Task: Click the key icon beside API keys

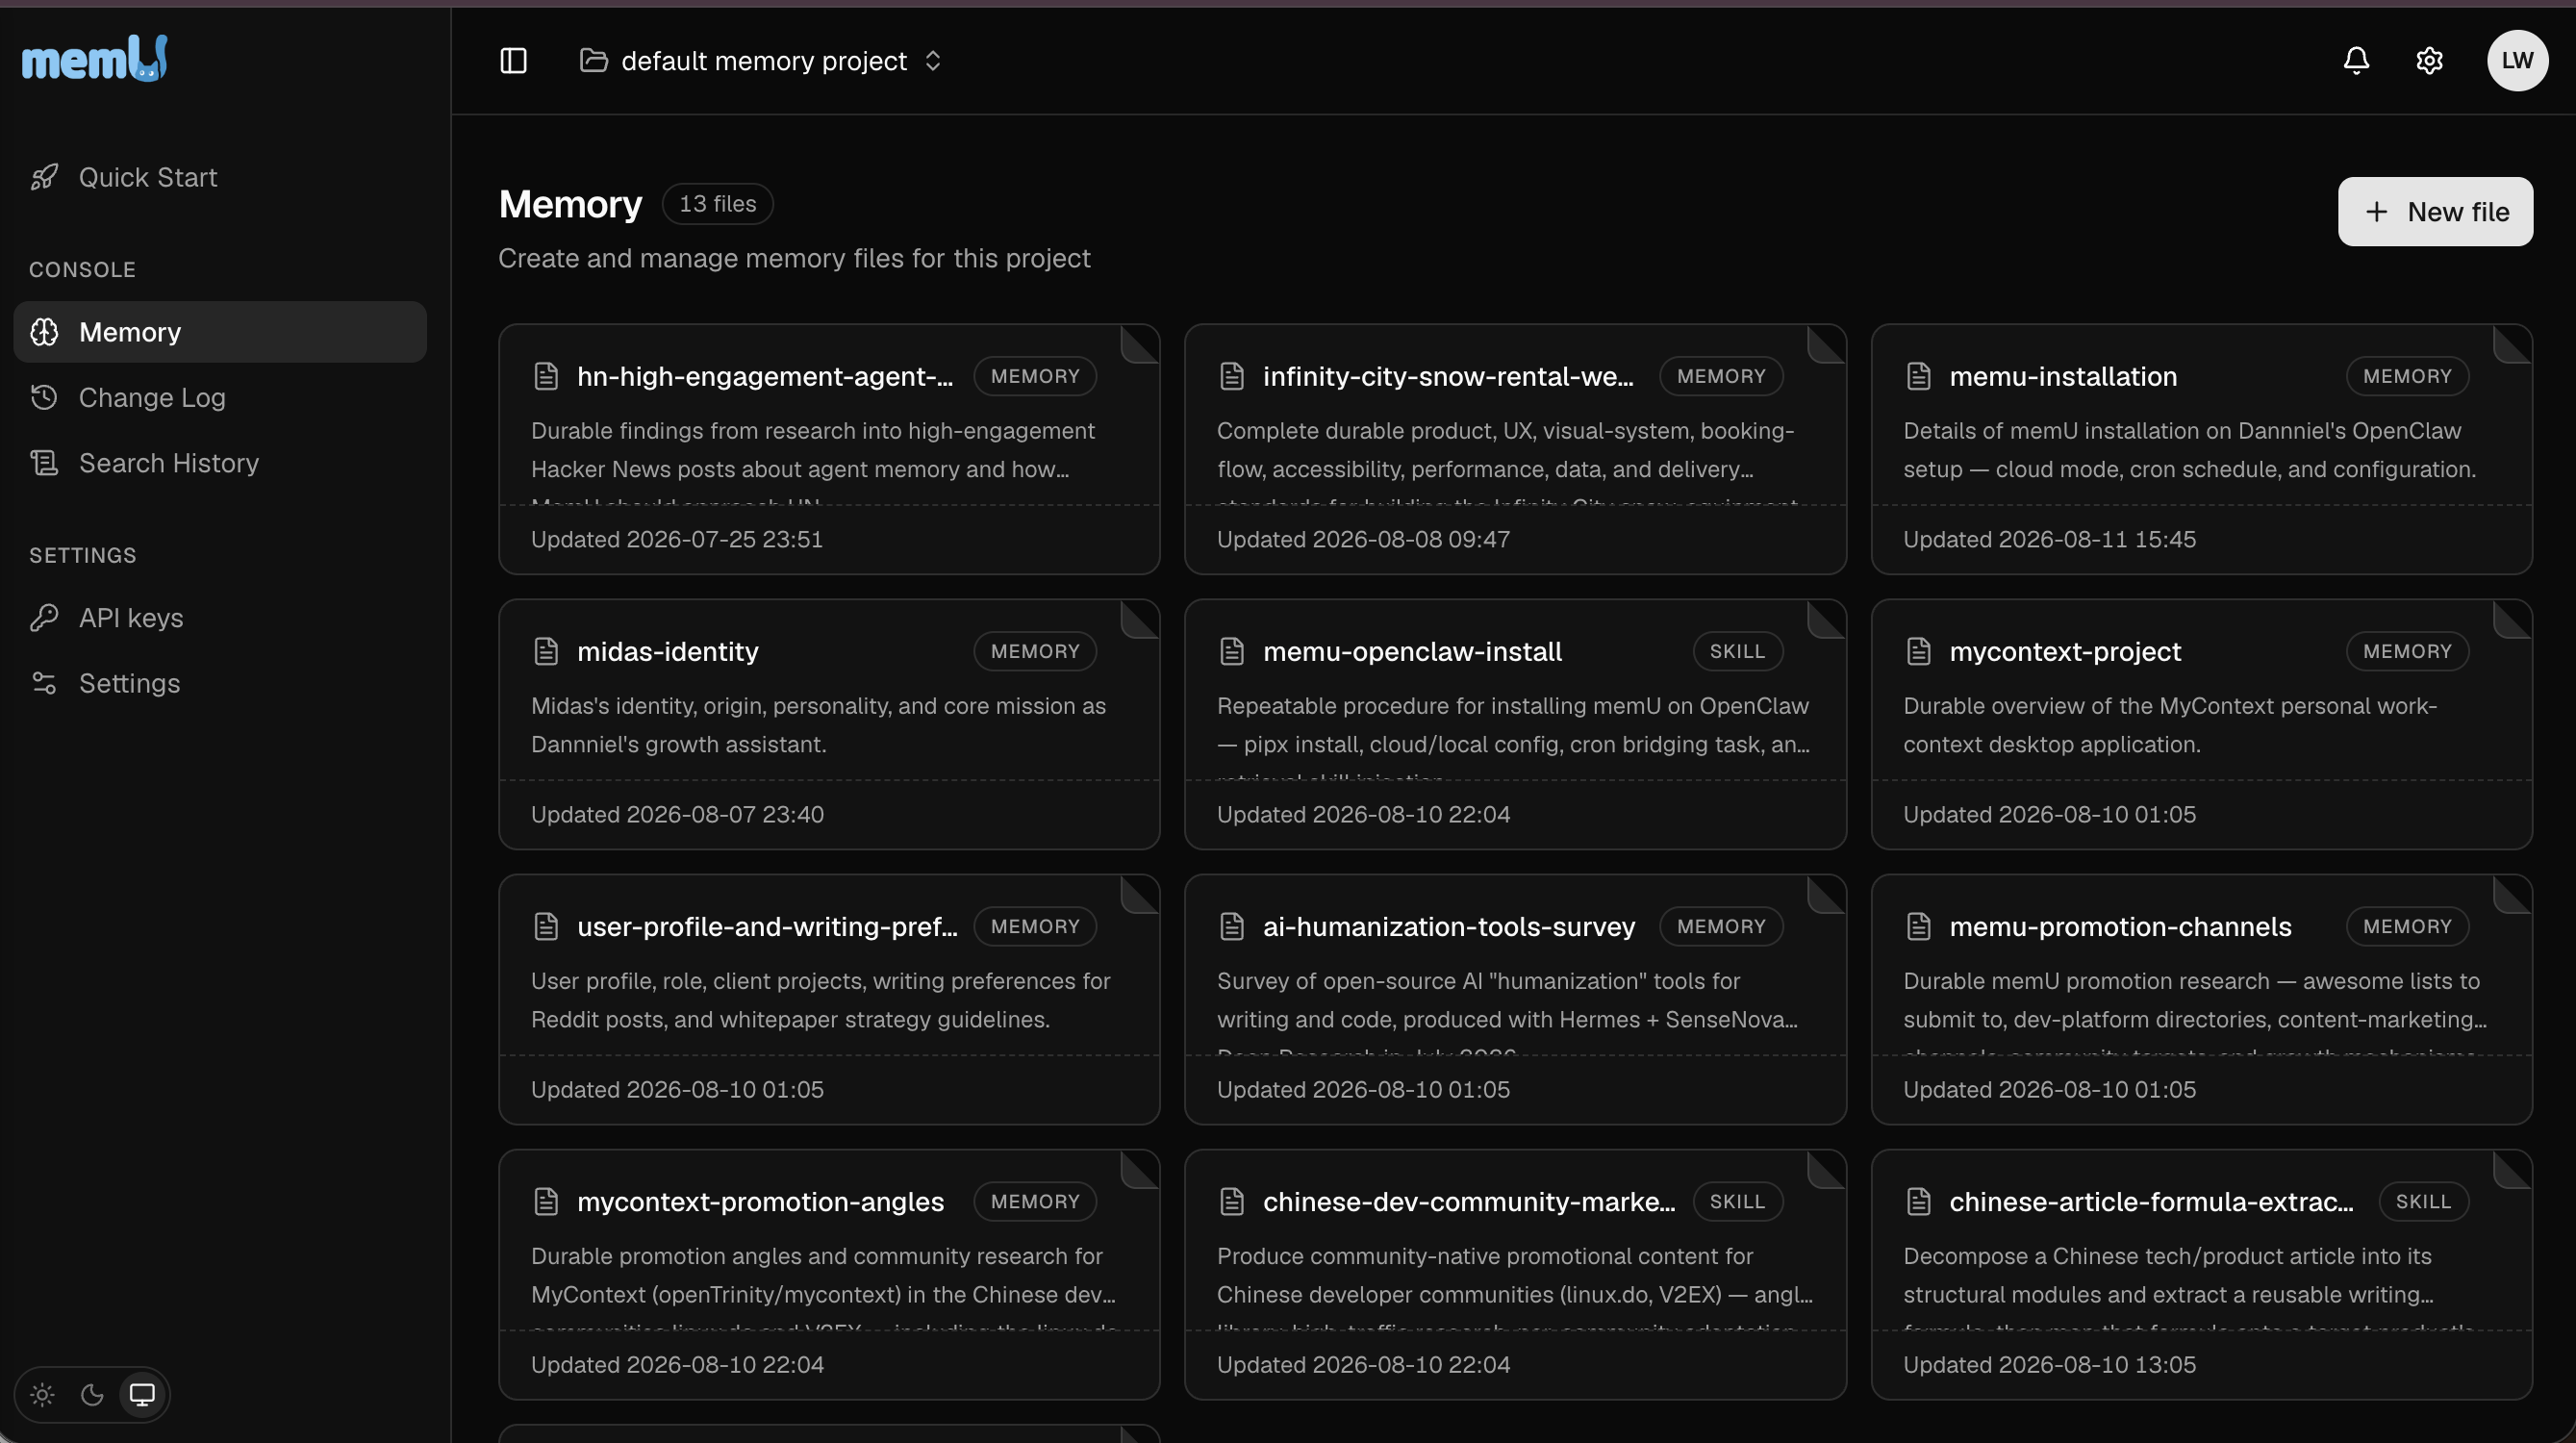Action: pos(44,618)
